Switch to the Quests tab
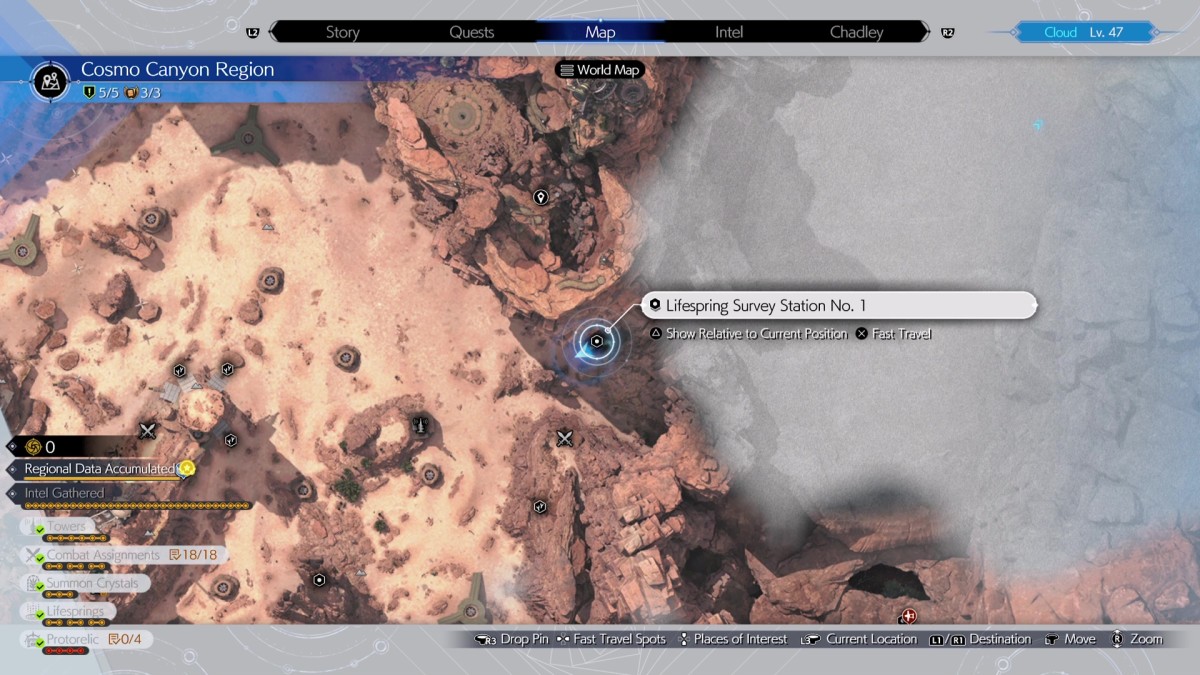 pos(471,32)
